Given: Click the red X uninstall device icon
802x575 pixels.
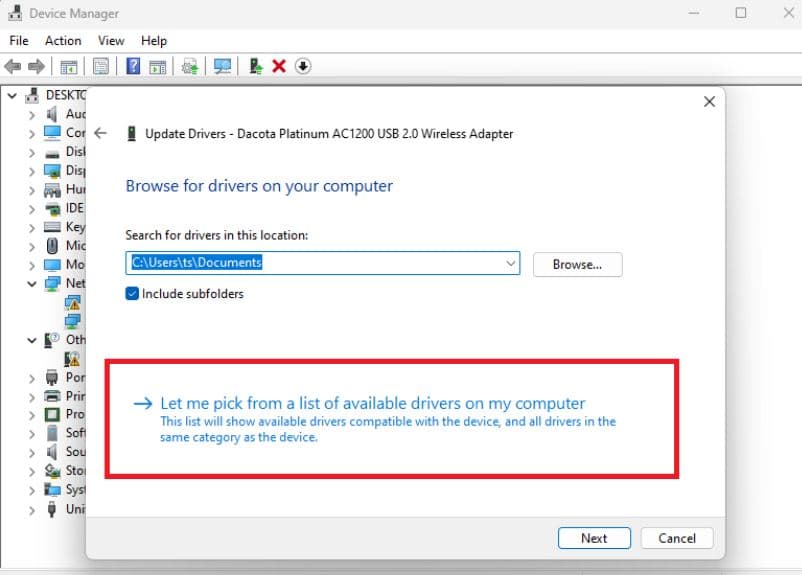Looking at the screenshot, I should (279, 66).
